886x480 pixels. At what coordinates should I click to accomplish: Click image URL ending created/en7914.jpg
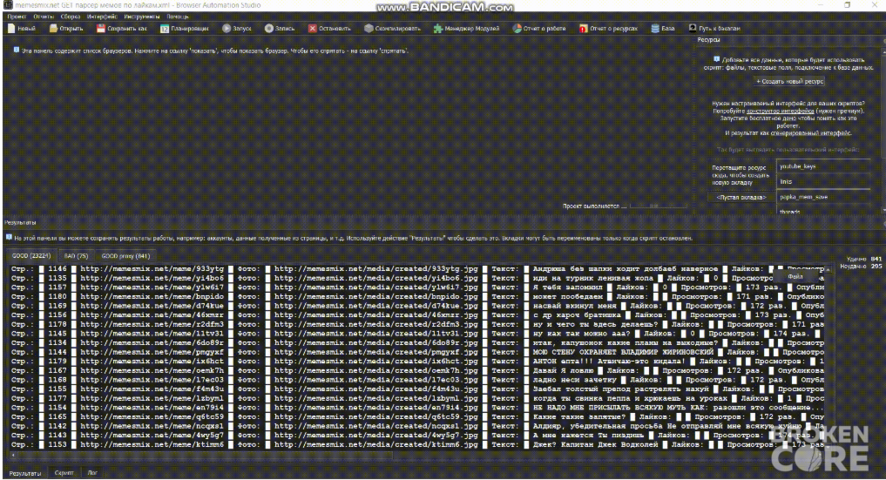tap(376, 408)
